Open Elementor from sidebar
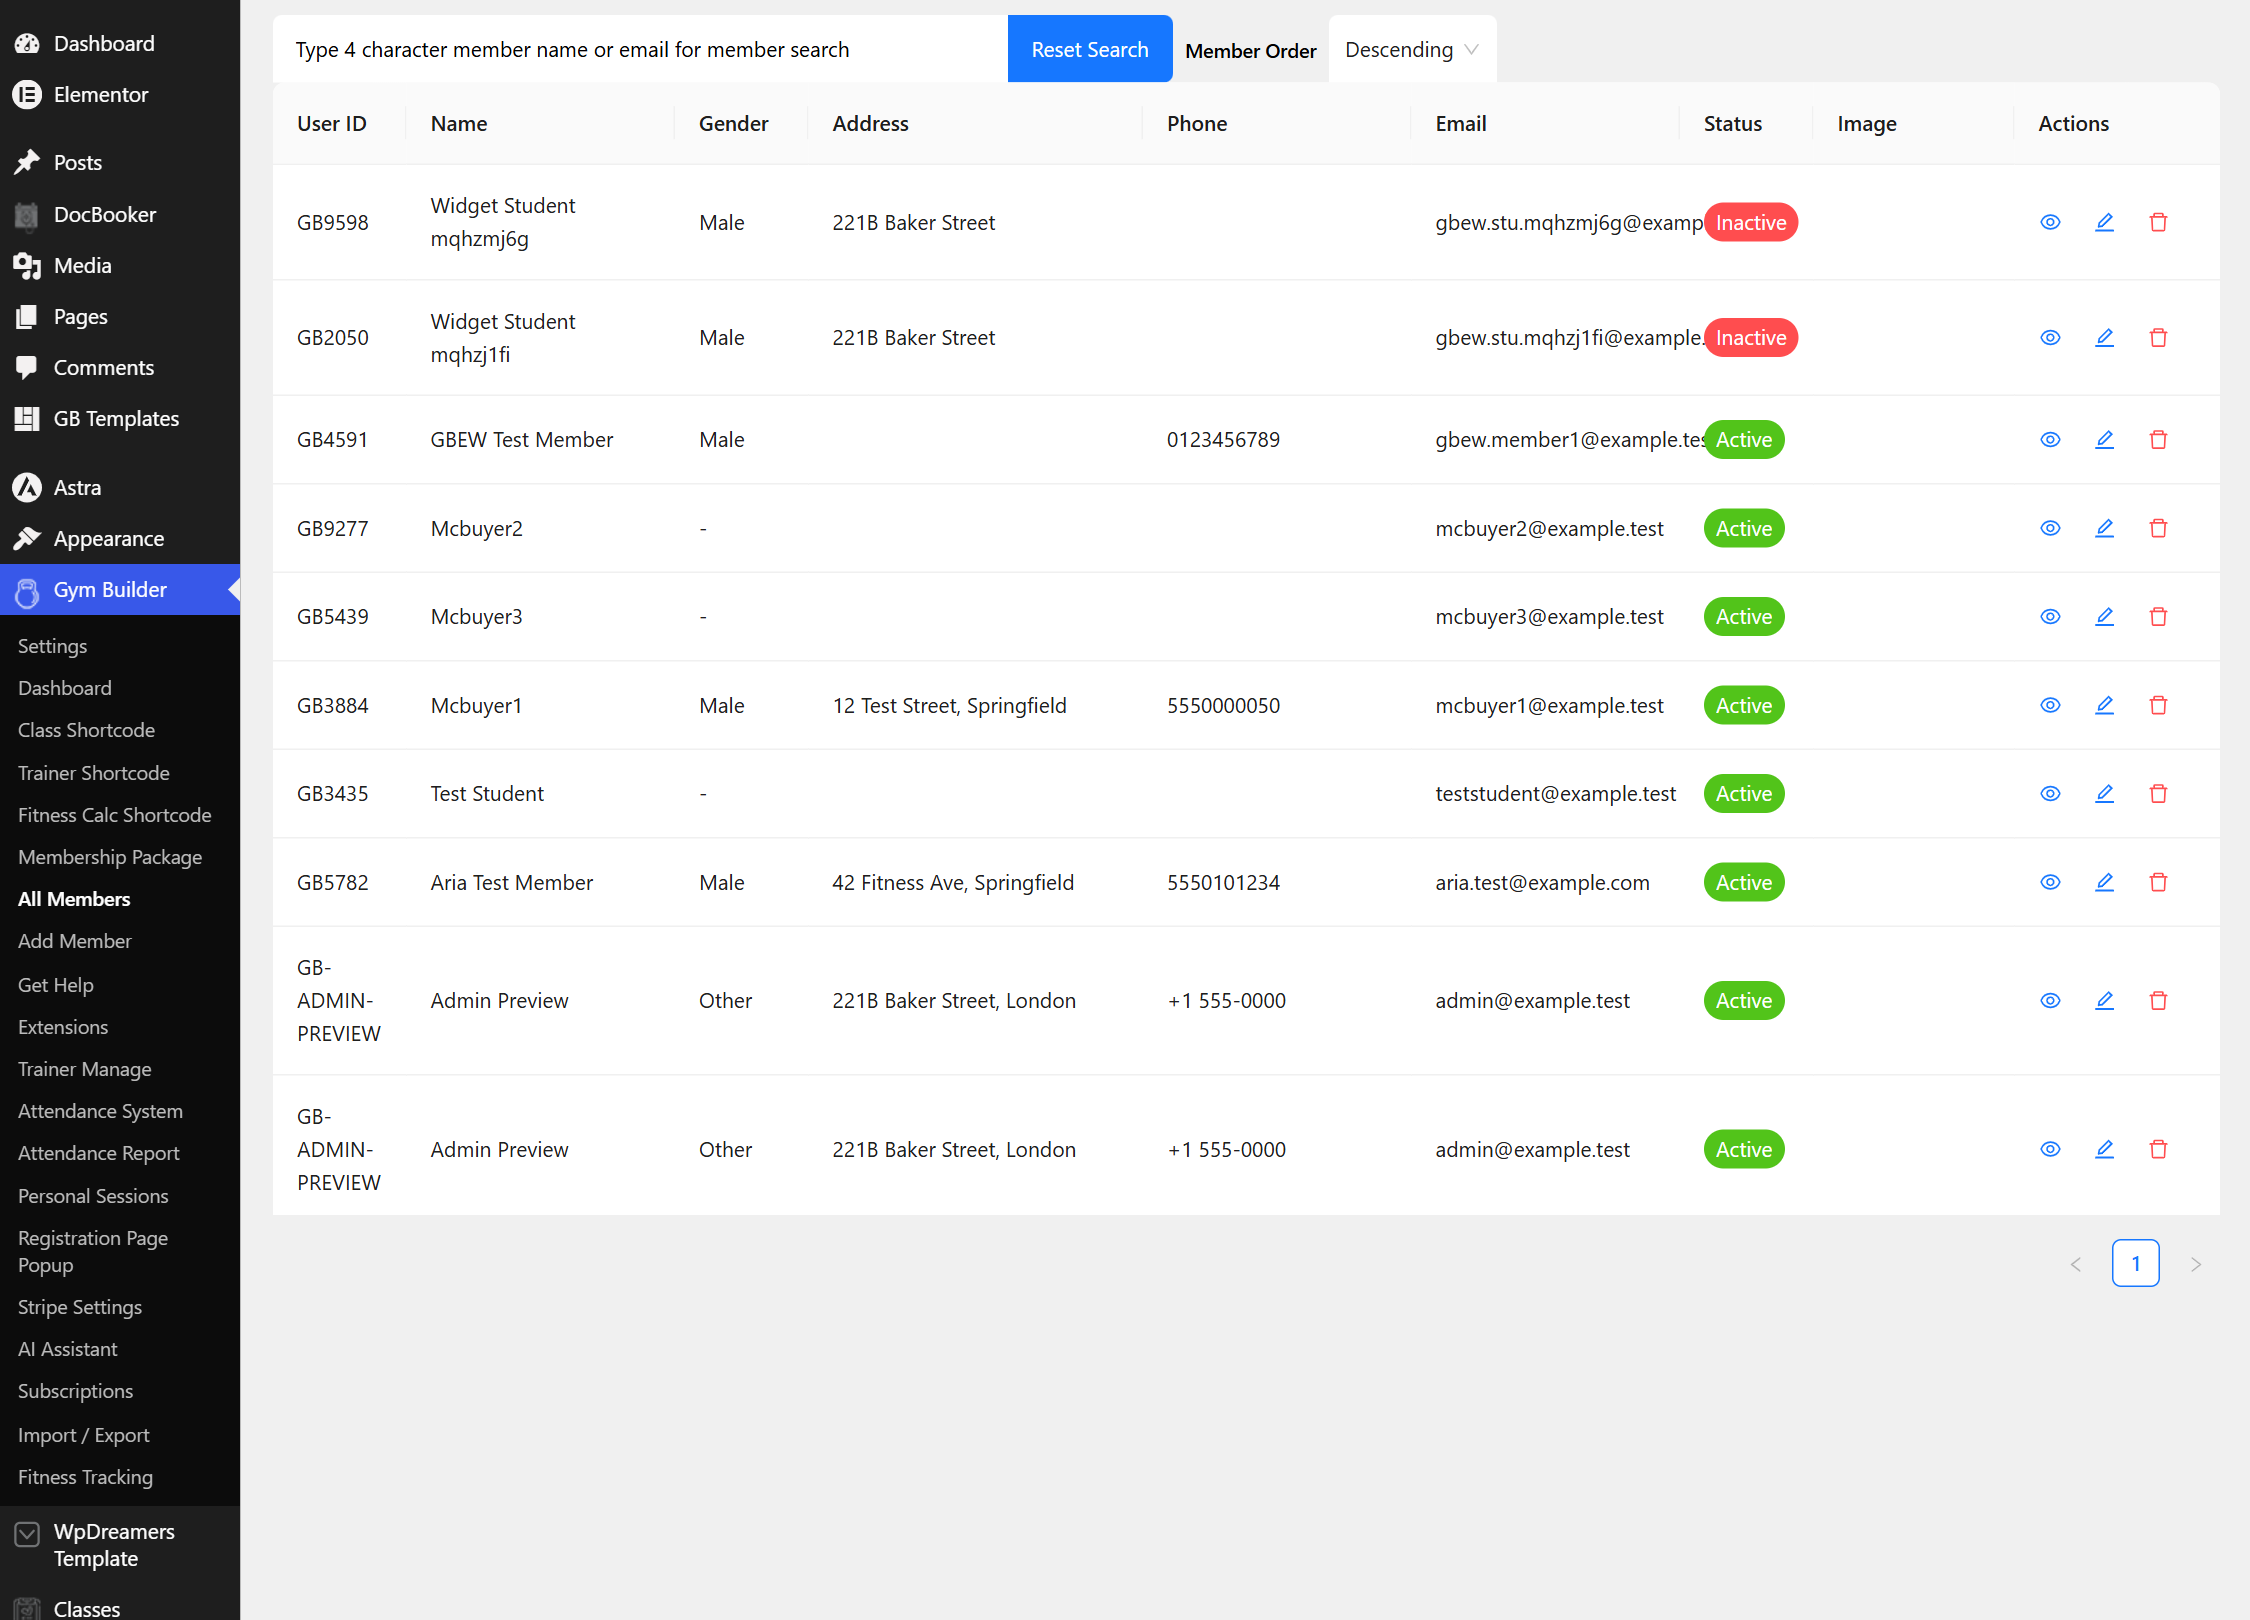2250x1620 pixels. [120, 94]
